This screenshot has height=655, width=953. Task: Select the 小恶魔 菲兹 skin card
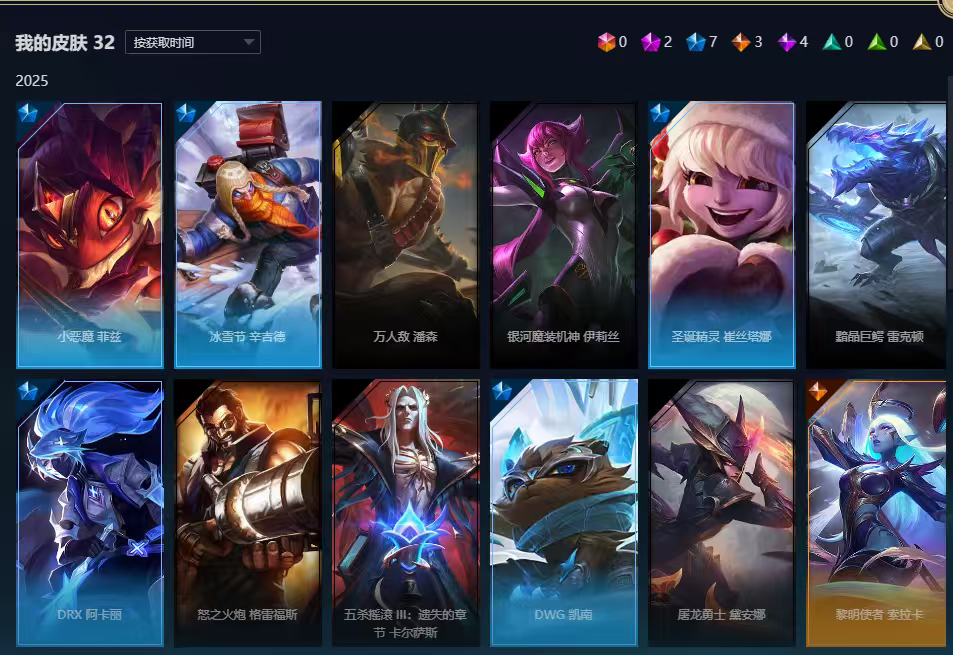click(89, 235)
